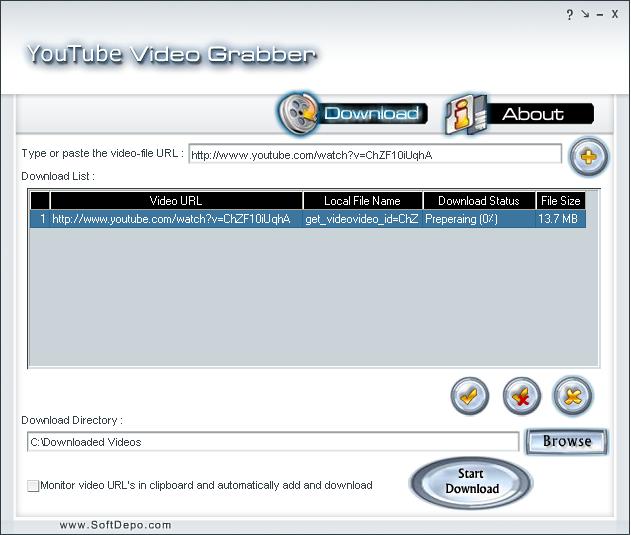The height and width of the screenshot is (535, 631).
Task: Click the diagonal arrow tray icon
Action: click(585, 14)
